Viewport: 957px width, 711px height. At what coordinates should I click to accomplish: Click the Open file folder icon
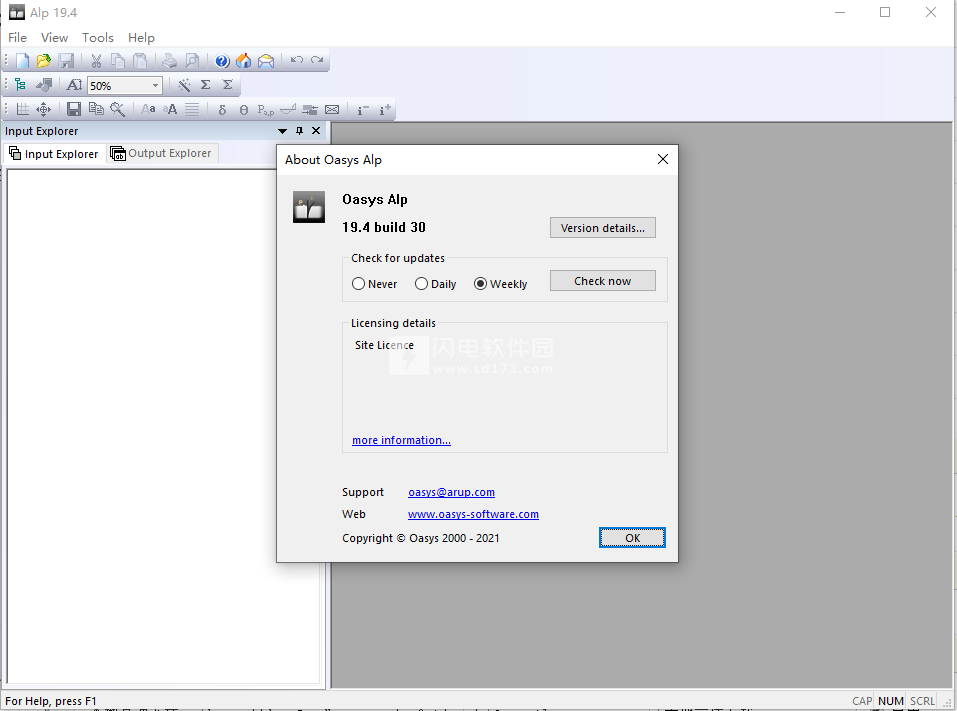pos(43,60)
